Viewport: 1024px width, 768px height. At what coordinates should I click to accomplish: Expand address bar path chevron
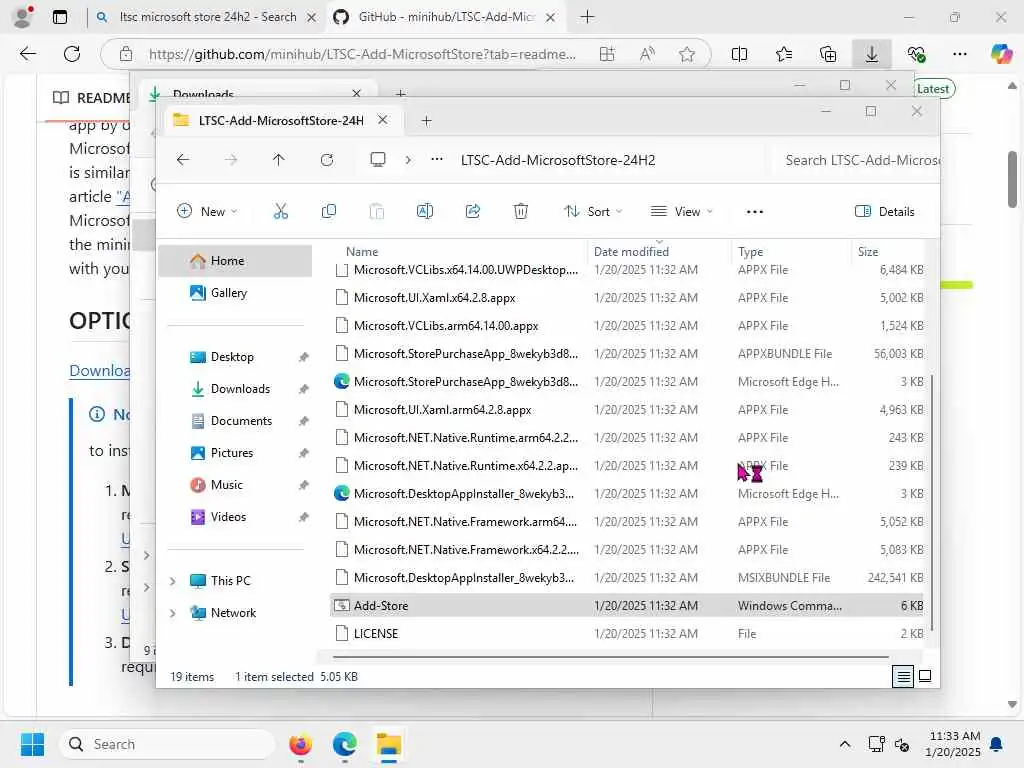pyautogui.click(x=408, y=160)
